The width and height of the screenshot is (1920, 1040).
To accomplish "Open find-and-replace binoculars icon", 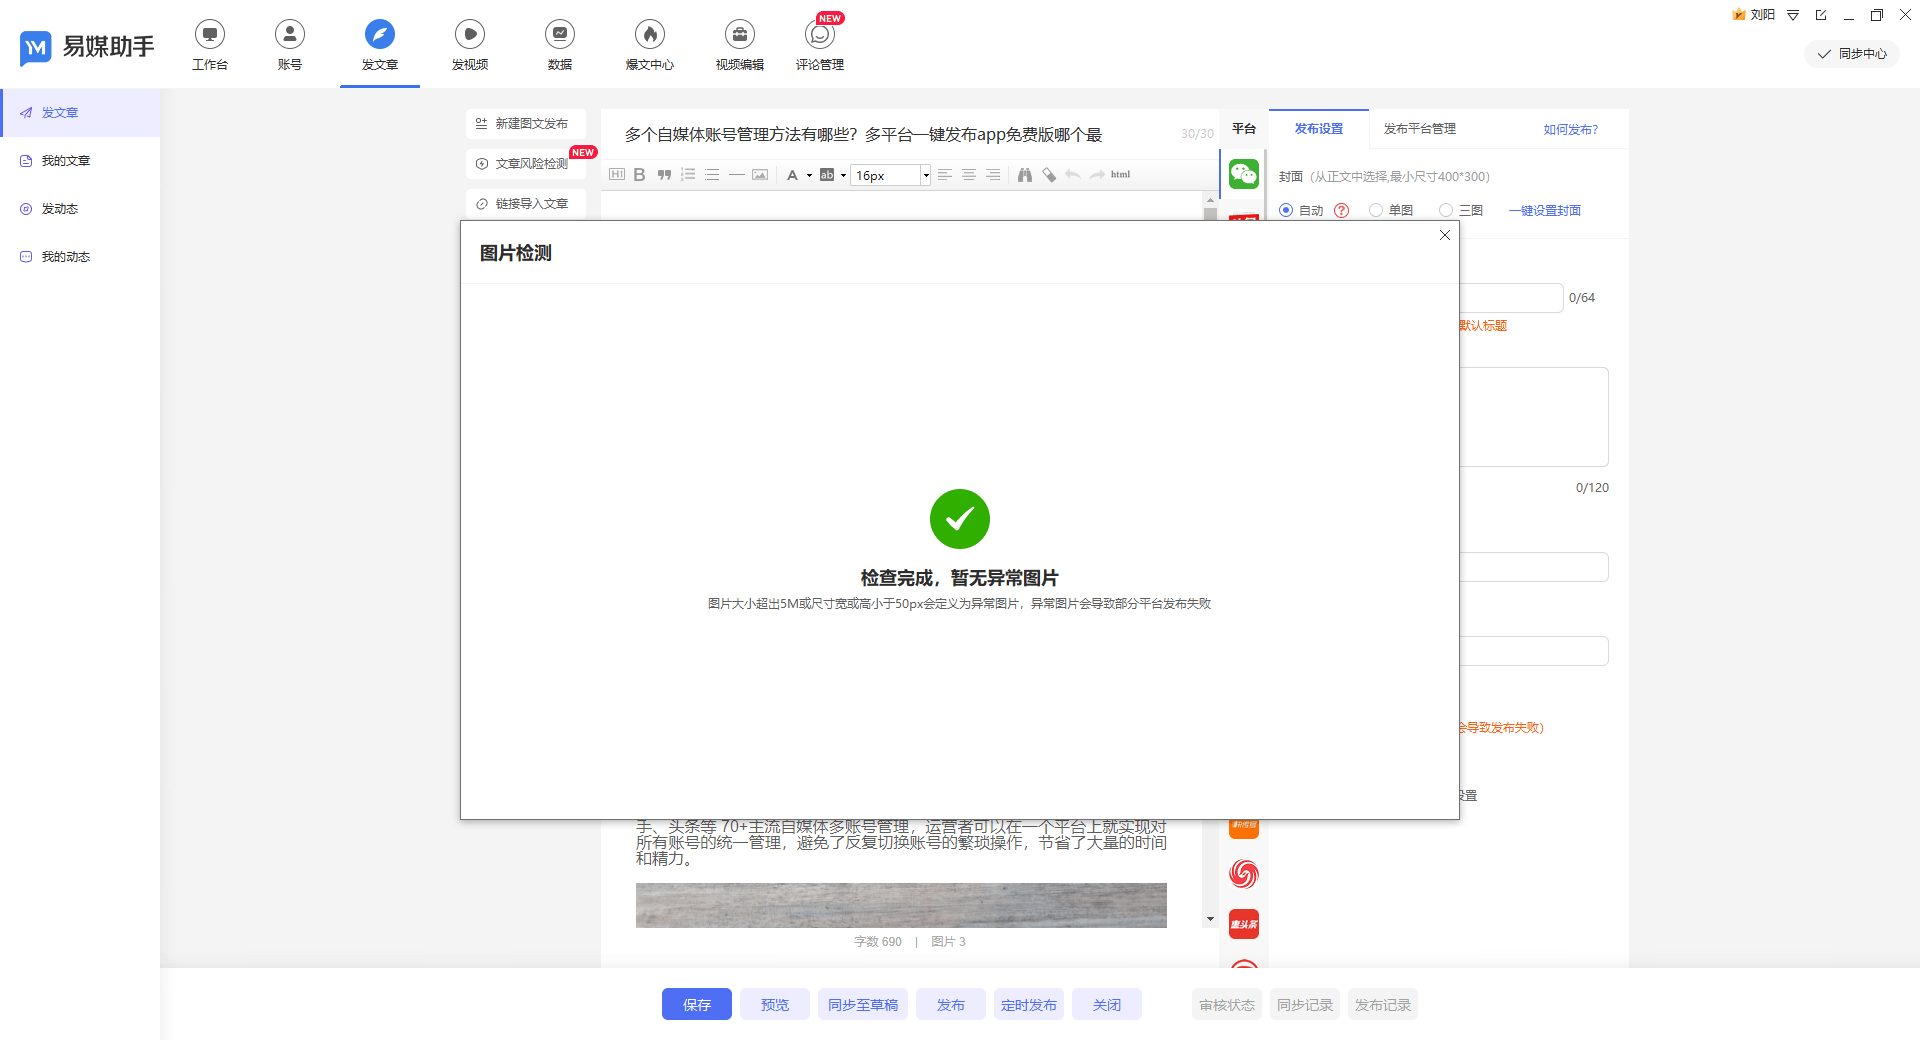I will click(1024, 175).
